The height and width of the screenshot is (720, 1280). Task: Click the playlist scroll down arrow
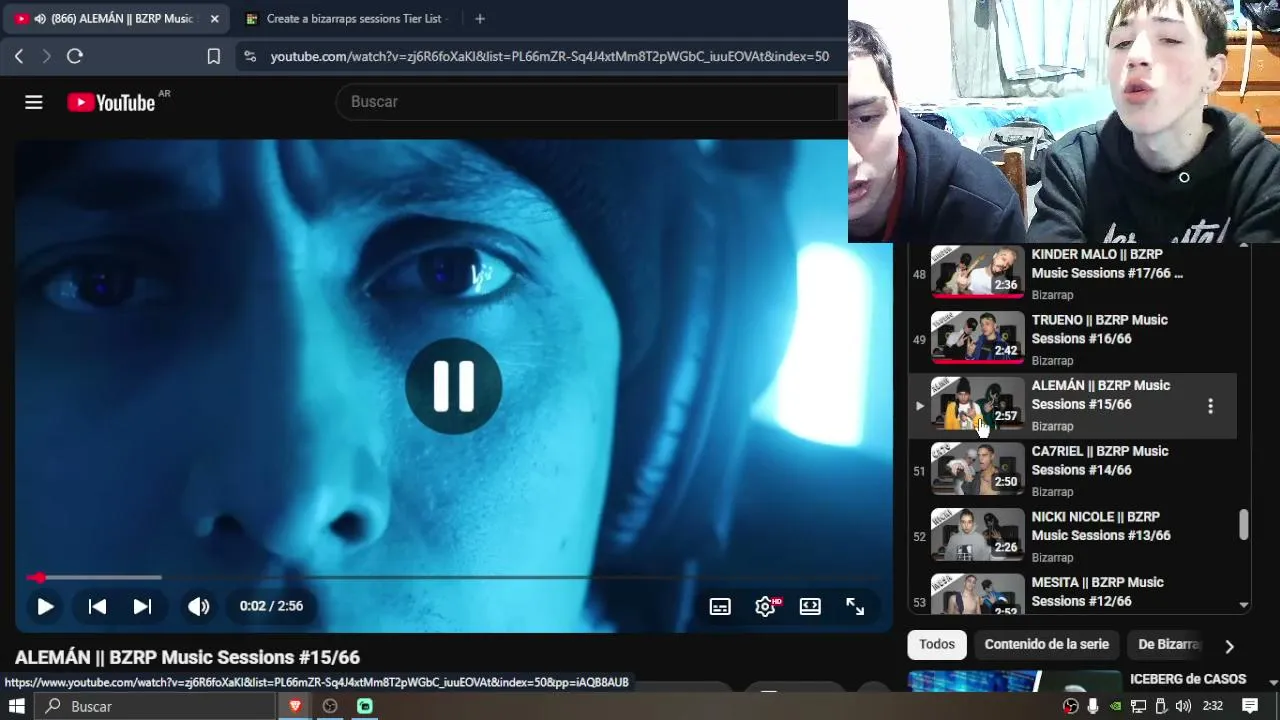click(1244, 605)
